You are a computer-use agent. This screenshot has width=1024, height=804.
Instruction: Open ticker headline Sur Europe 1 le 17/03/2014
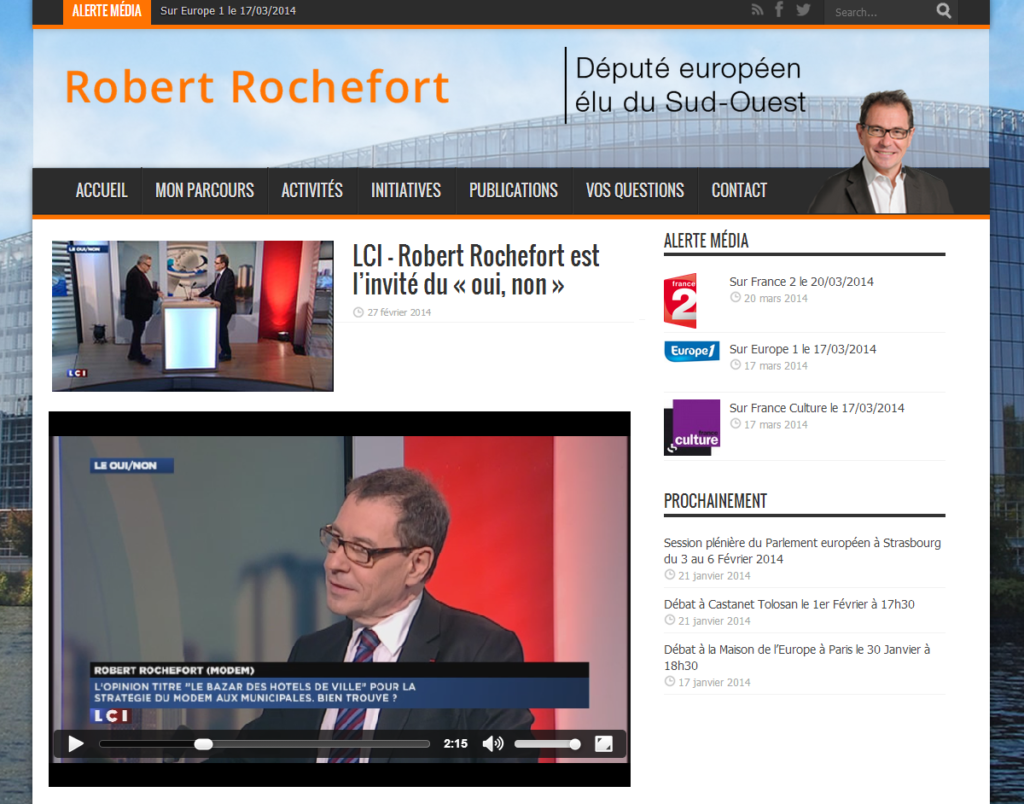tap(228, 11)
